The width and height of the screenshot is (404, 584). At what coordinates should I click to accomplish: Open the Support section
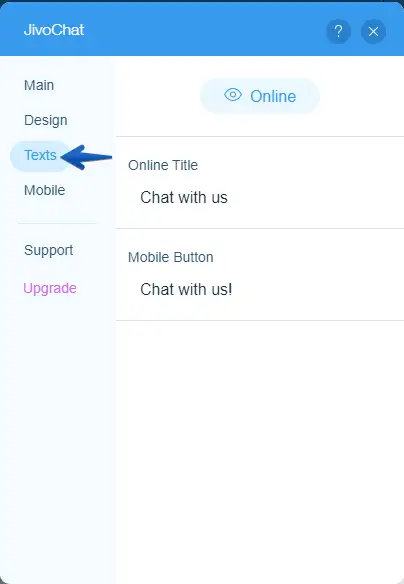tap(48, 250)
